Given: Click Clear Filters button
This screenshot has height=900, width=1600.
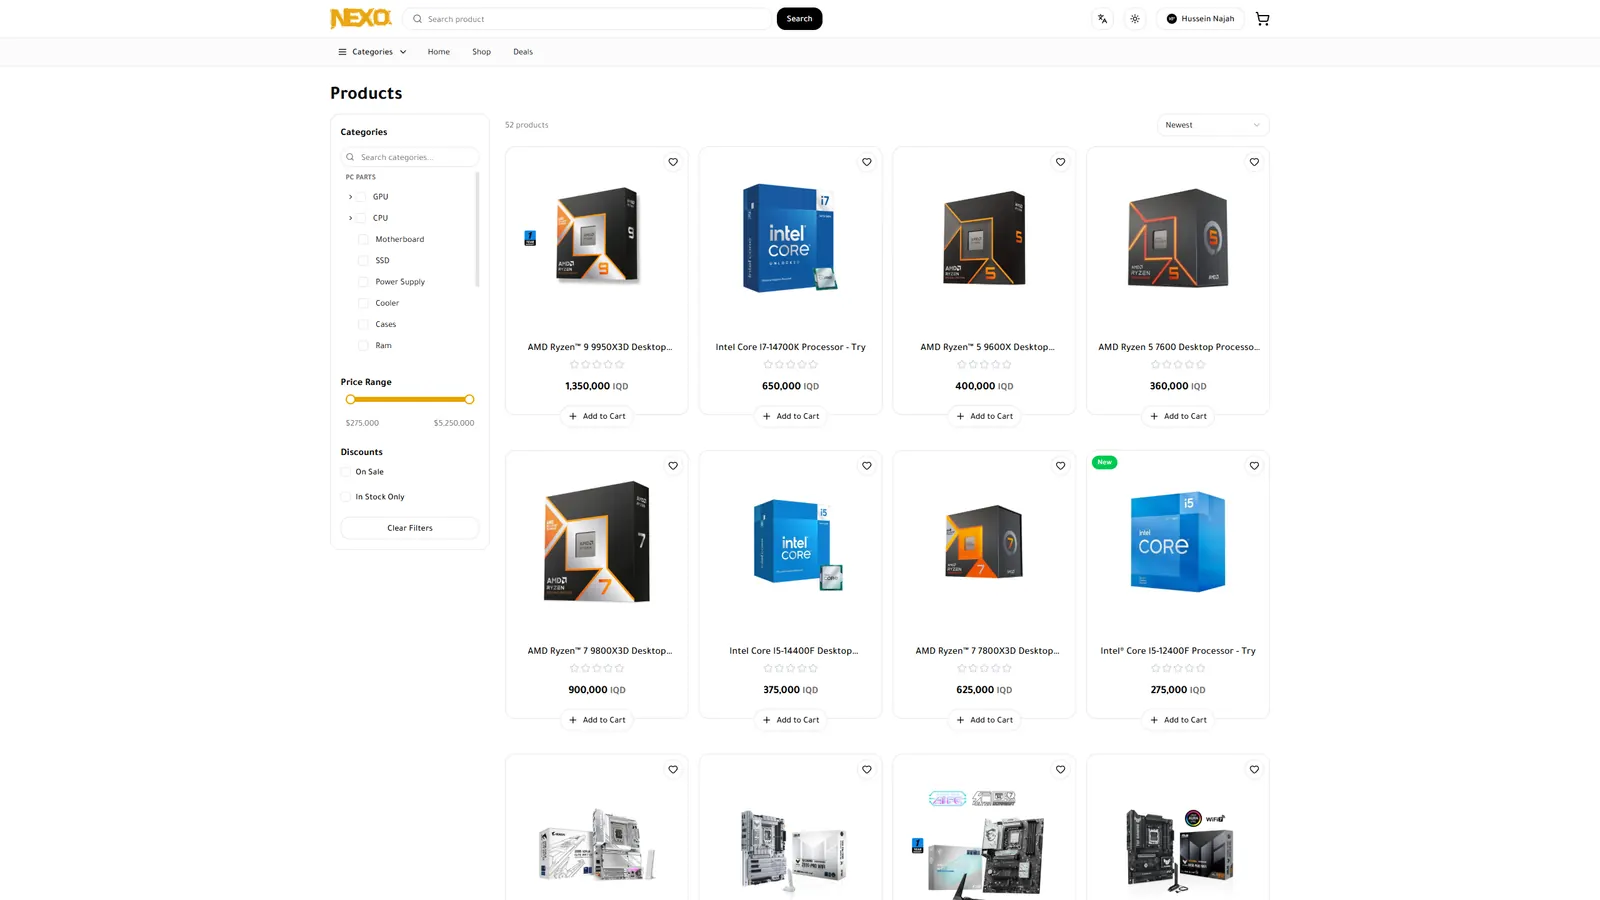Looking at the screenshot, I should (410, 528).
